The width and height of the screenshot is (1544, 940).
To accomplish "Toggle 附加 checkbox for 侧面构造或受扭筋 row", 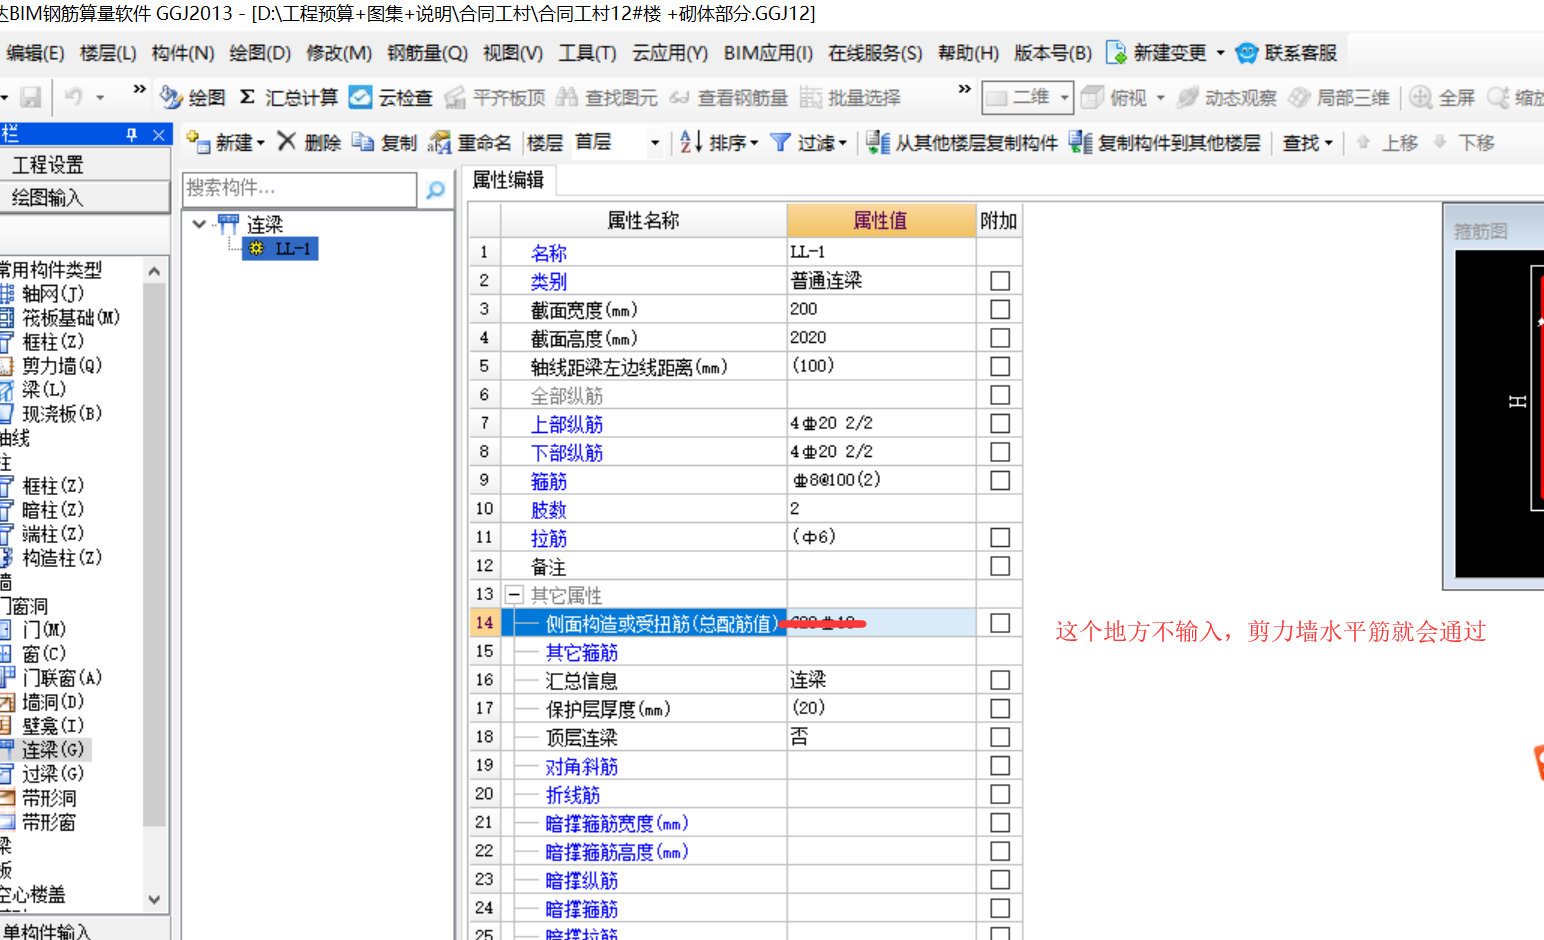I will point(1000,623).
